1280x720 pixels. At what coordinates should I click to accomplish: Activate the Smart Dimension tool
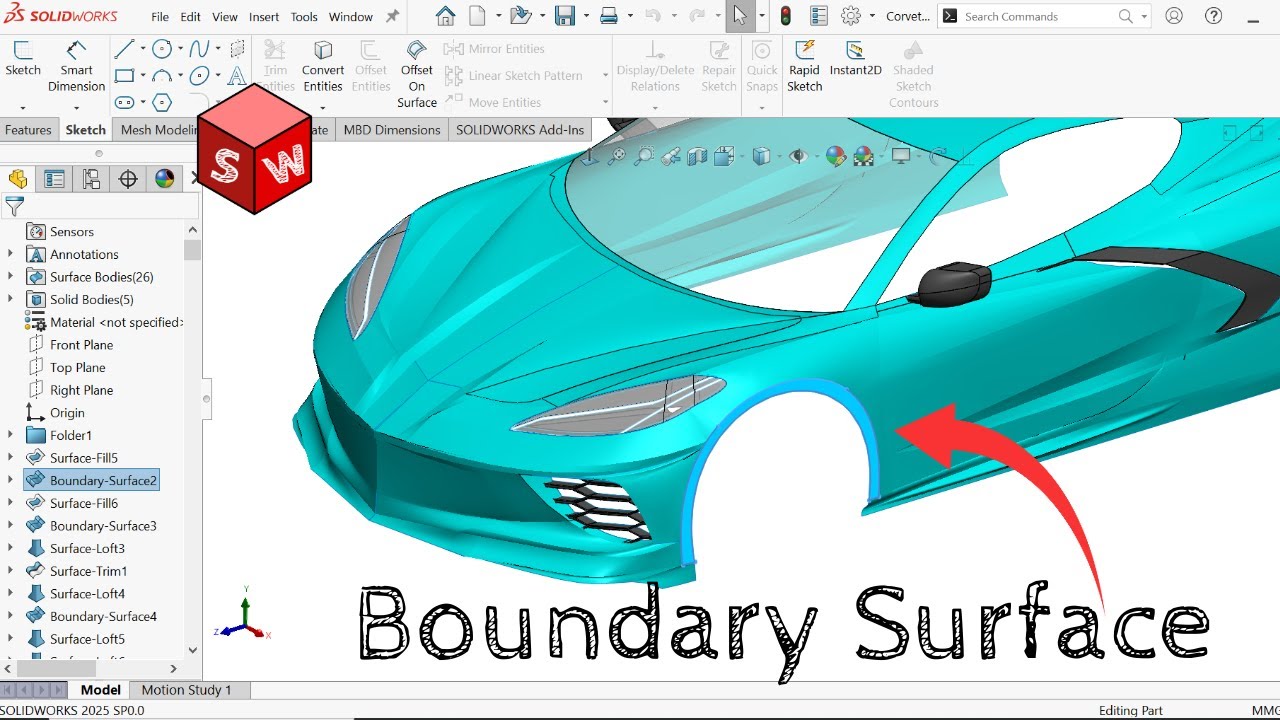(x=76, y=66)
